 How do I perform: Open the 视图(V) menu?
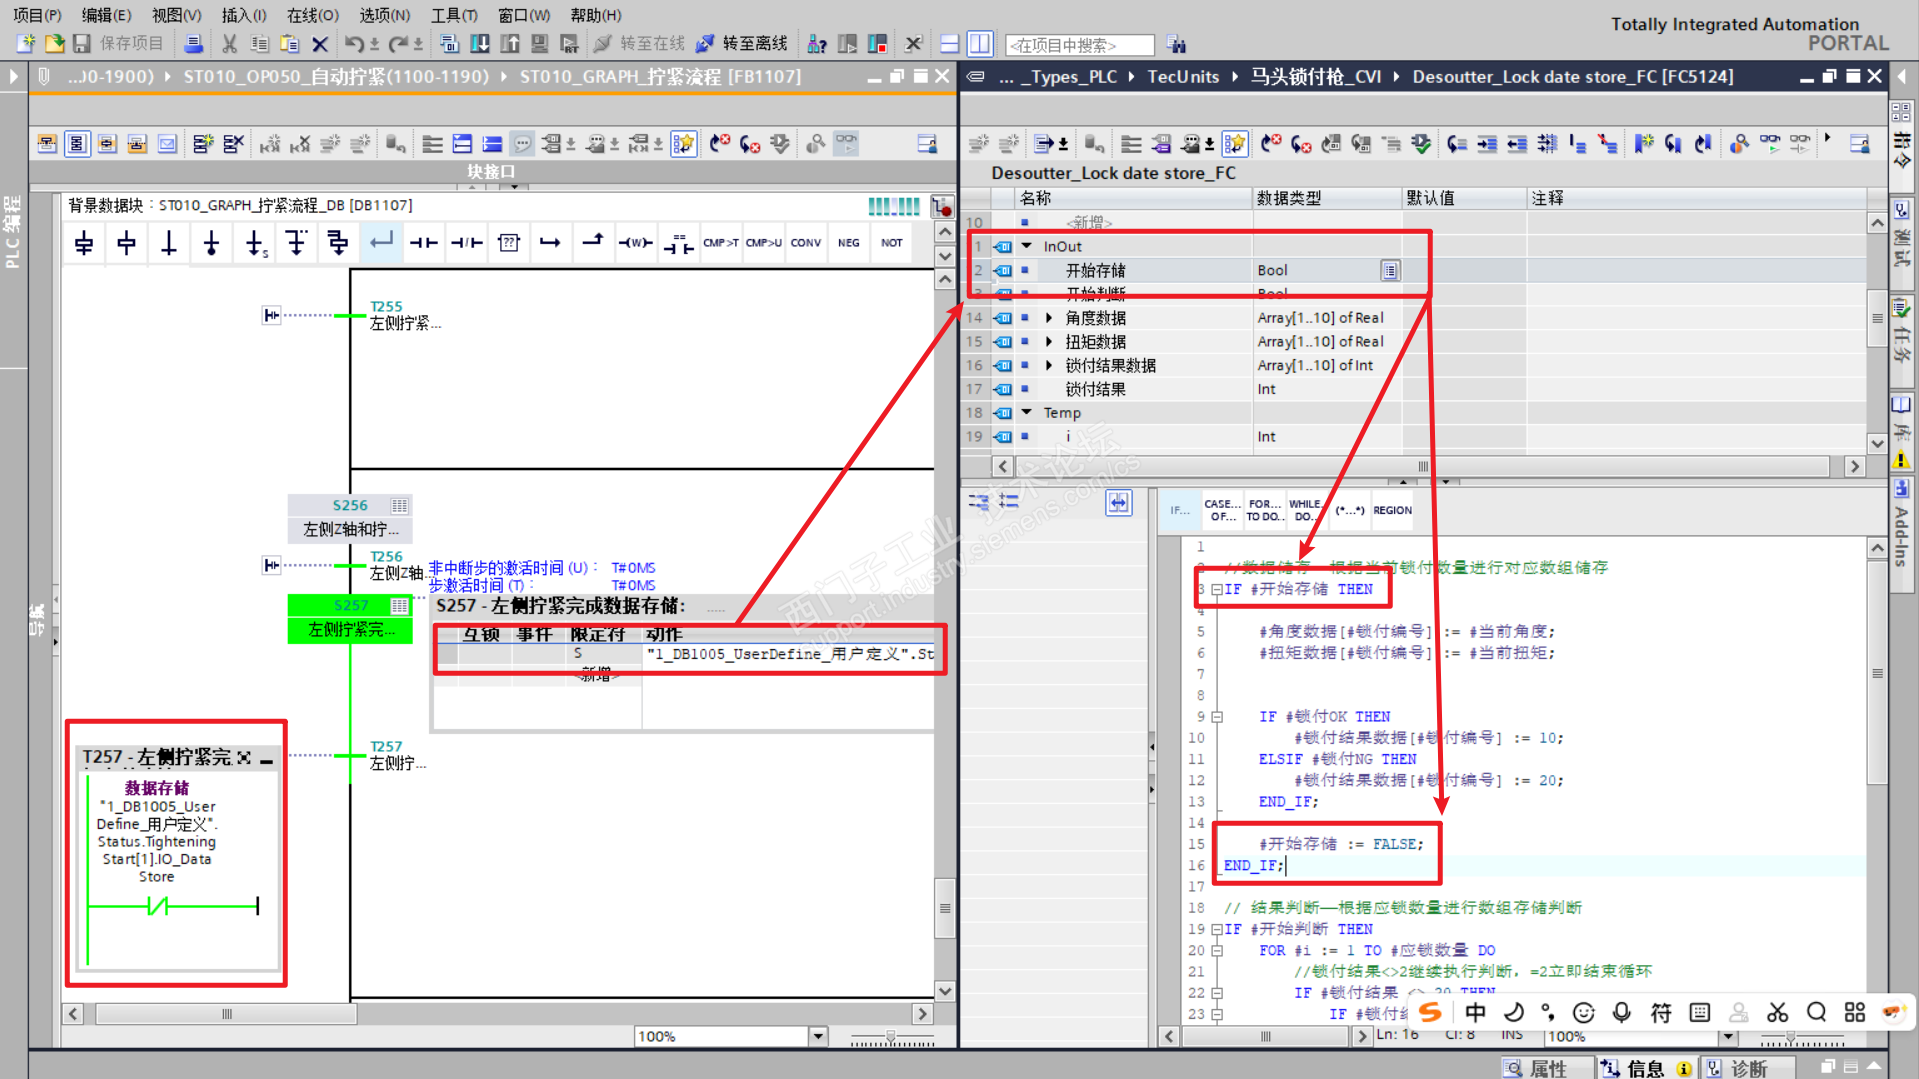pyautogui.click(x=176, y=15)
